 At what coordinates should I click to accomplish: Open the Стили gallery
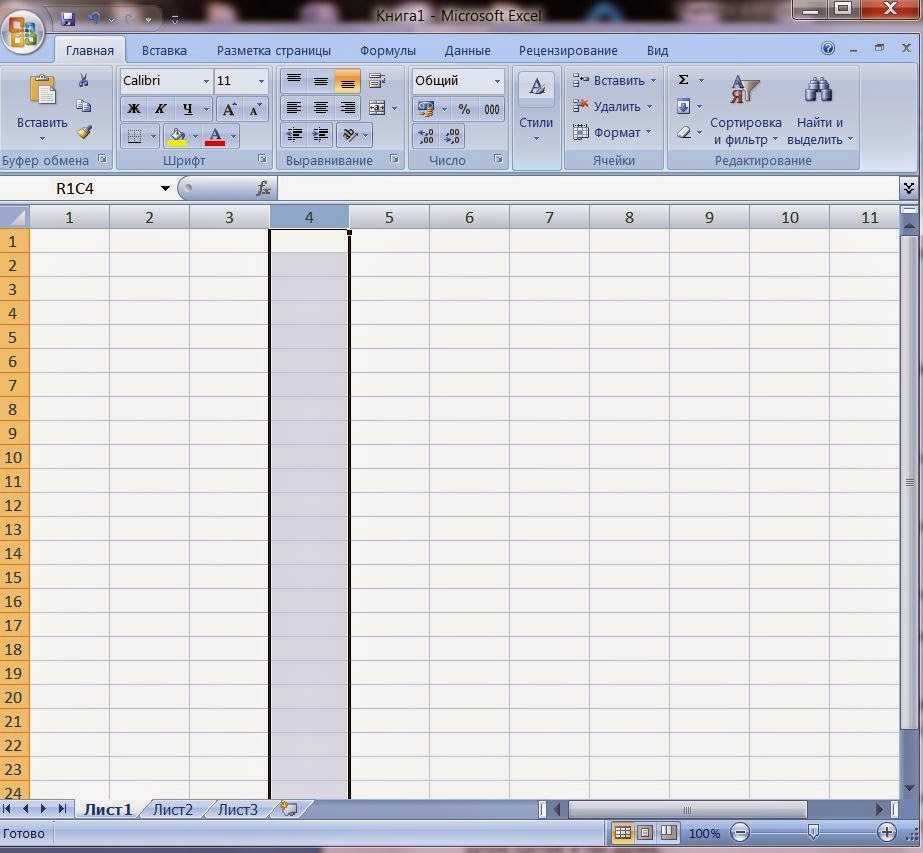click(536, 109)
